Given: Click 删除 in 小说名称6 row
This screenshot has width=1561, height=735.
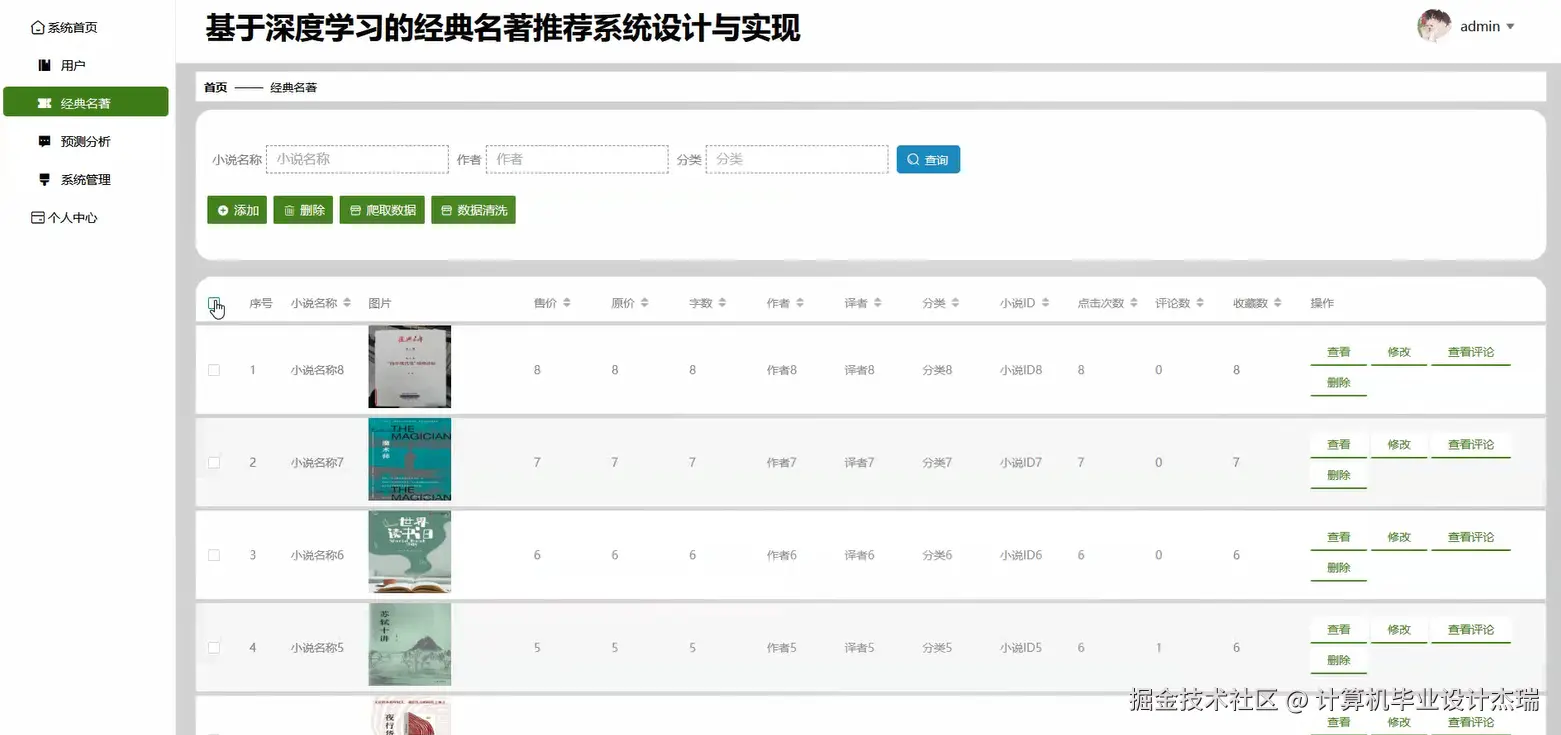Looking at the screenshot, I should point(1338,568).
